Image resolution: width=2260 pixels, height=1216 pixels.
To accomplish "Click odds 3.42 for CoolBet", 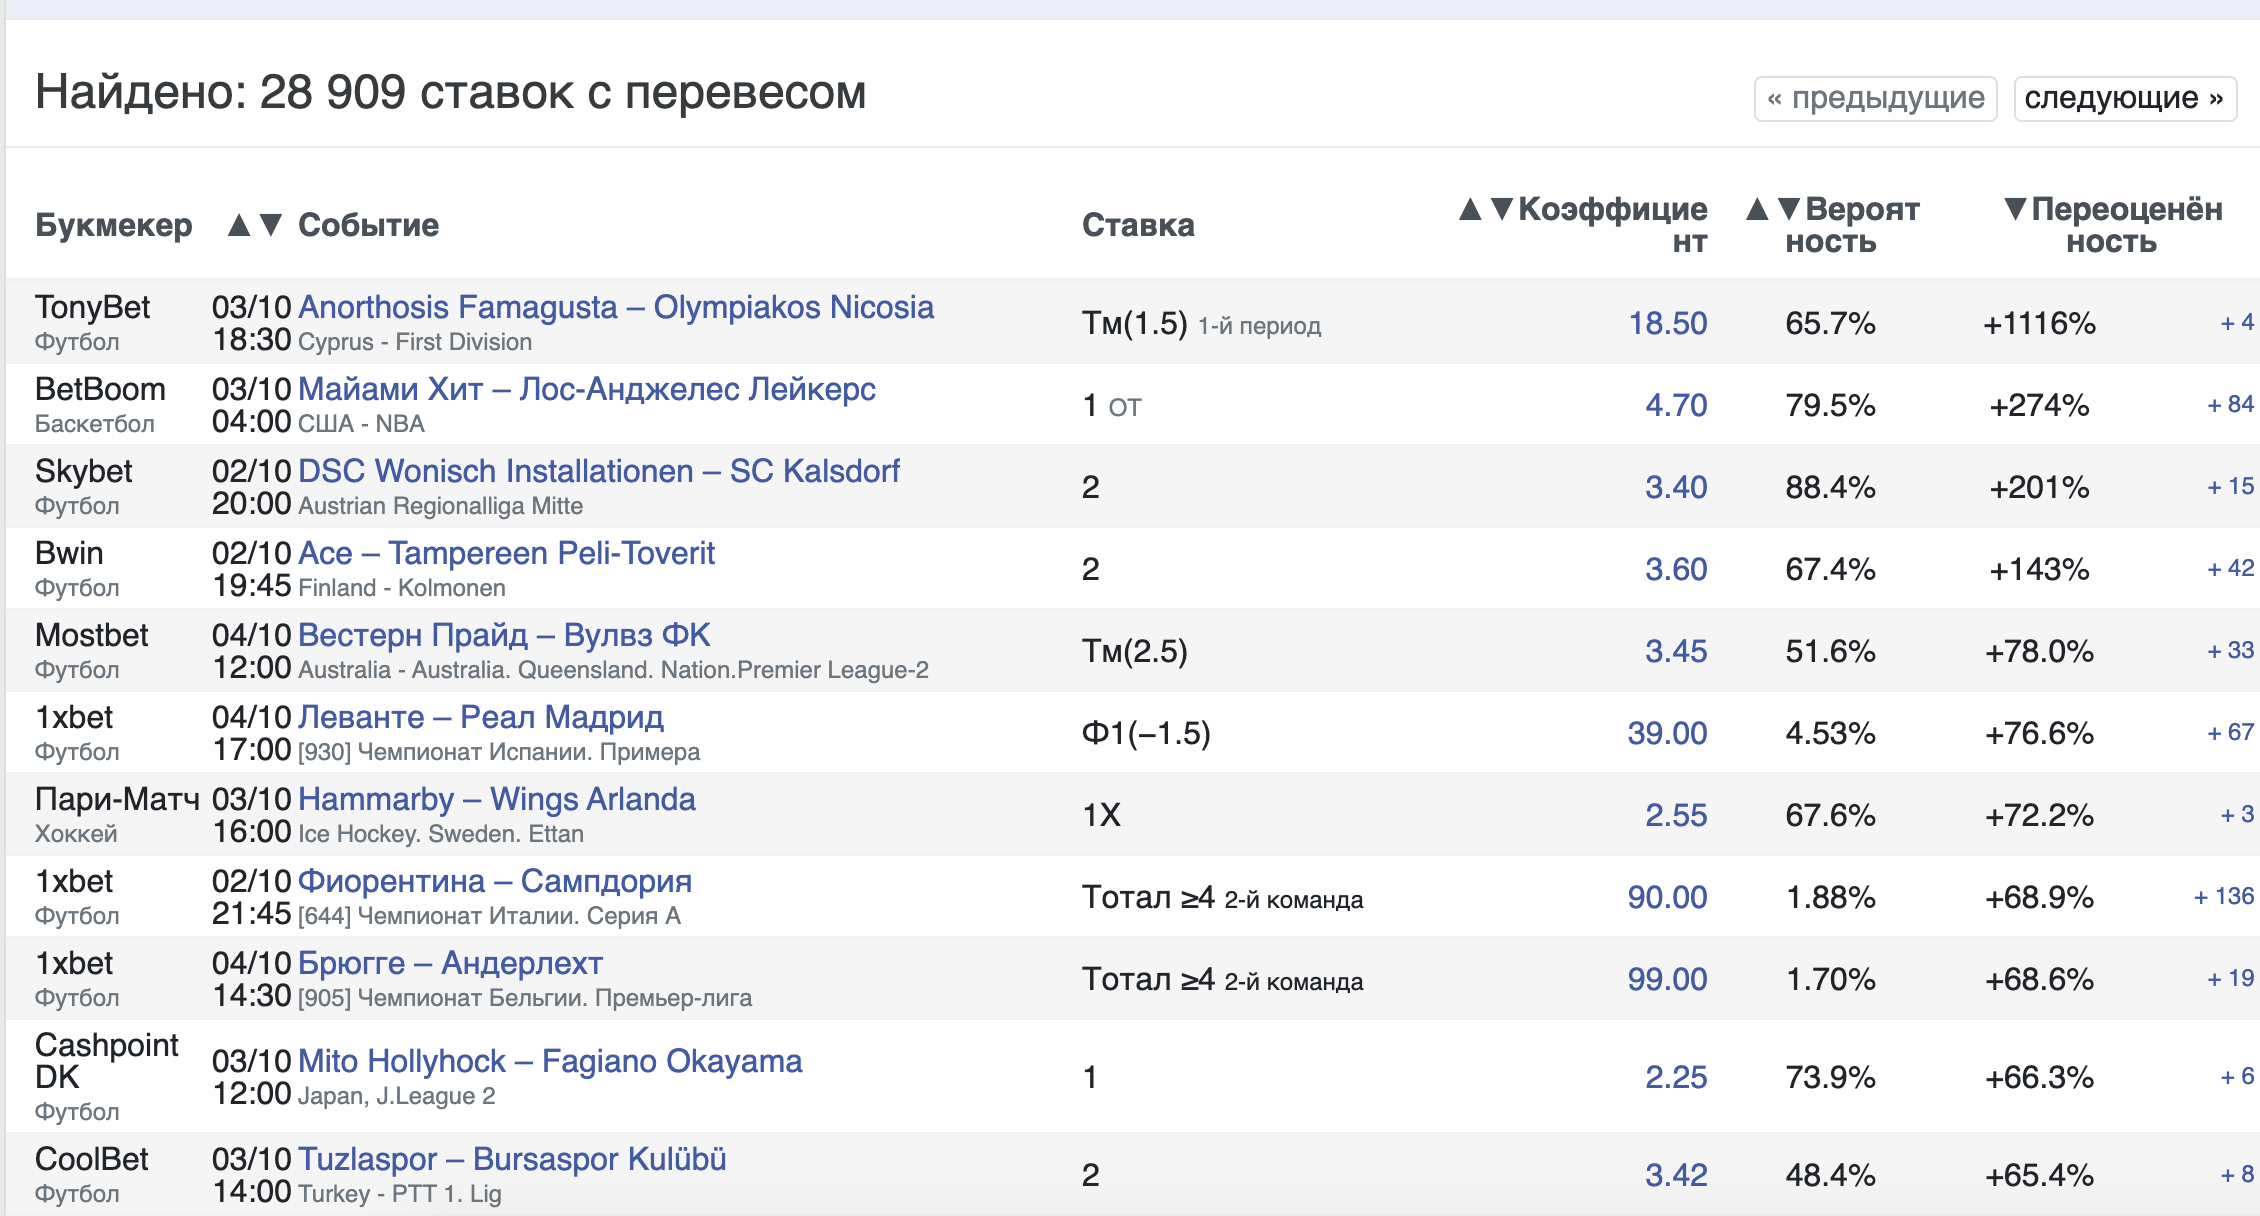I will point(1676,1175).
